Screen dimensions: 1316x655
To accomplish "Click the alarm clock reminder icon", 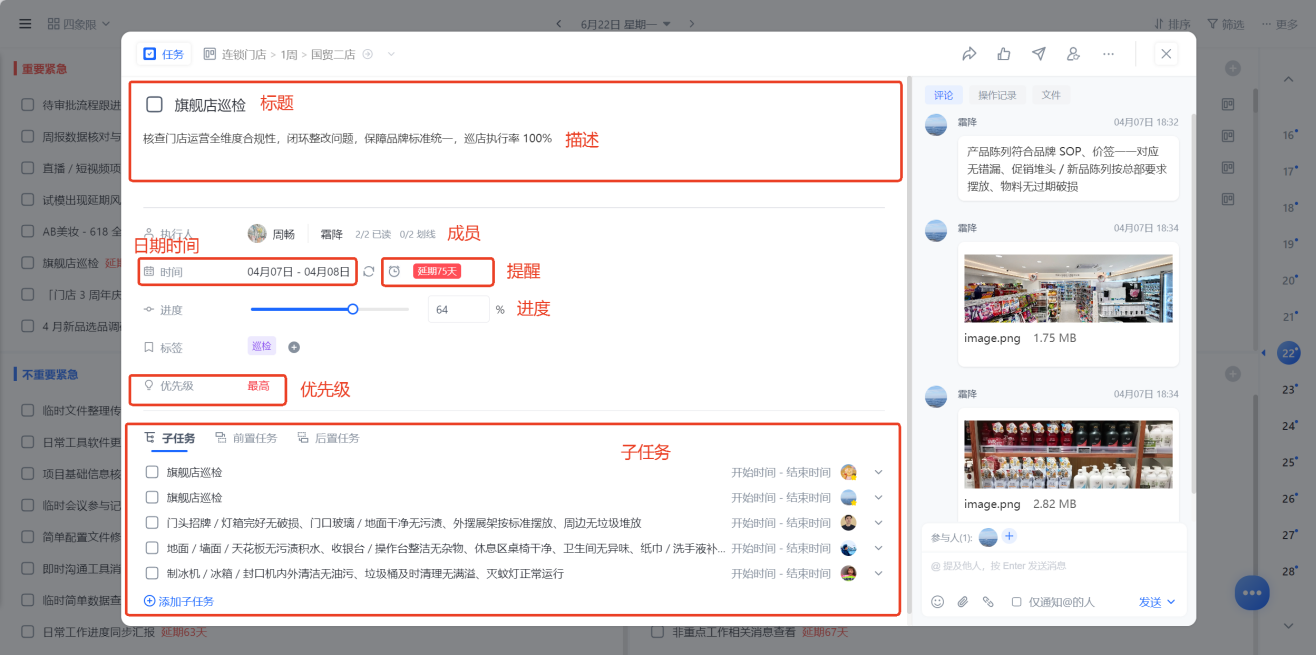I will coord(395,271).
